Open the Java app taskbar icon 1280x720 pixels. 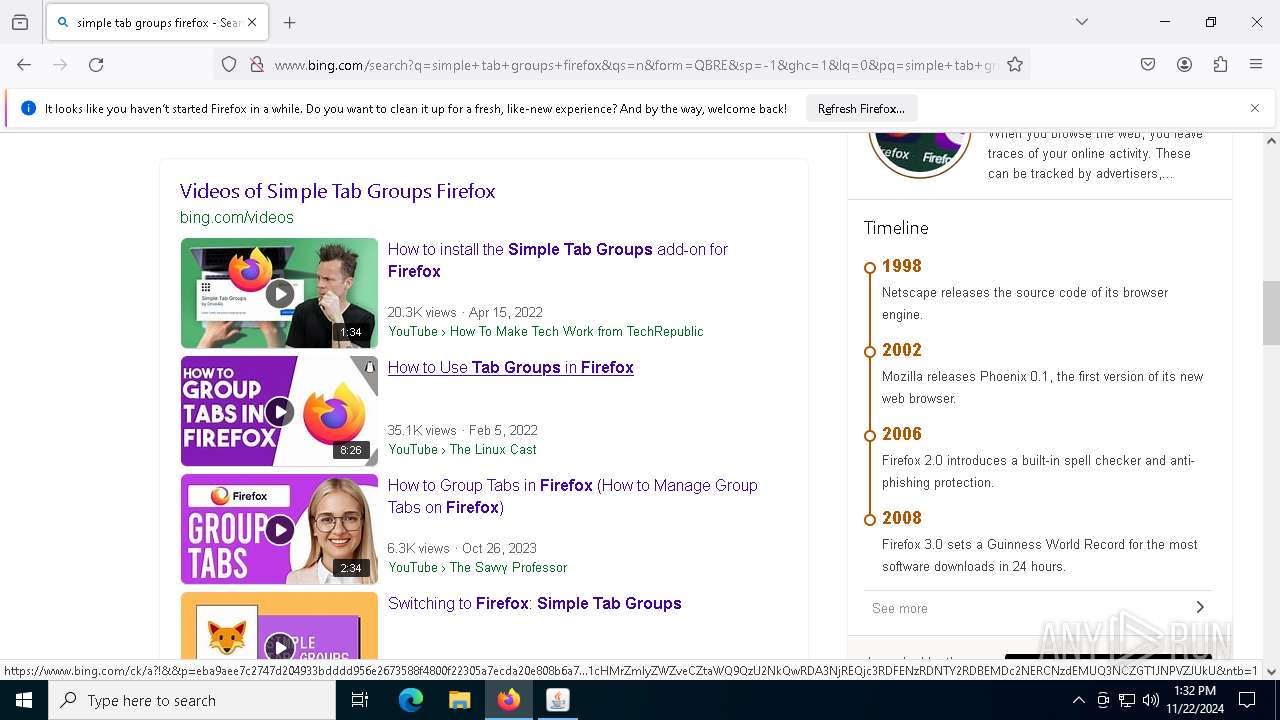coord(558,700)
